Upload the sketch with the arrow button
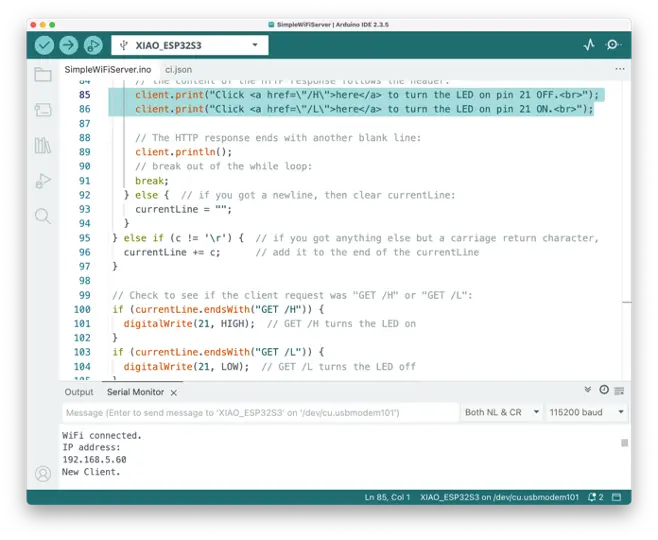Viewport: 658px width, 540px height. [x=68, y=45]
